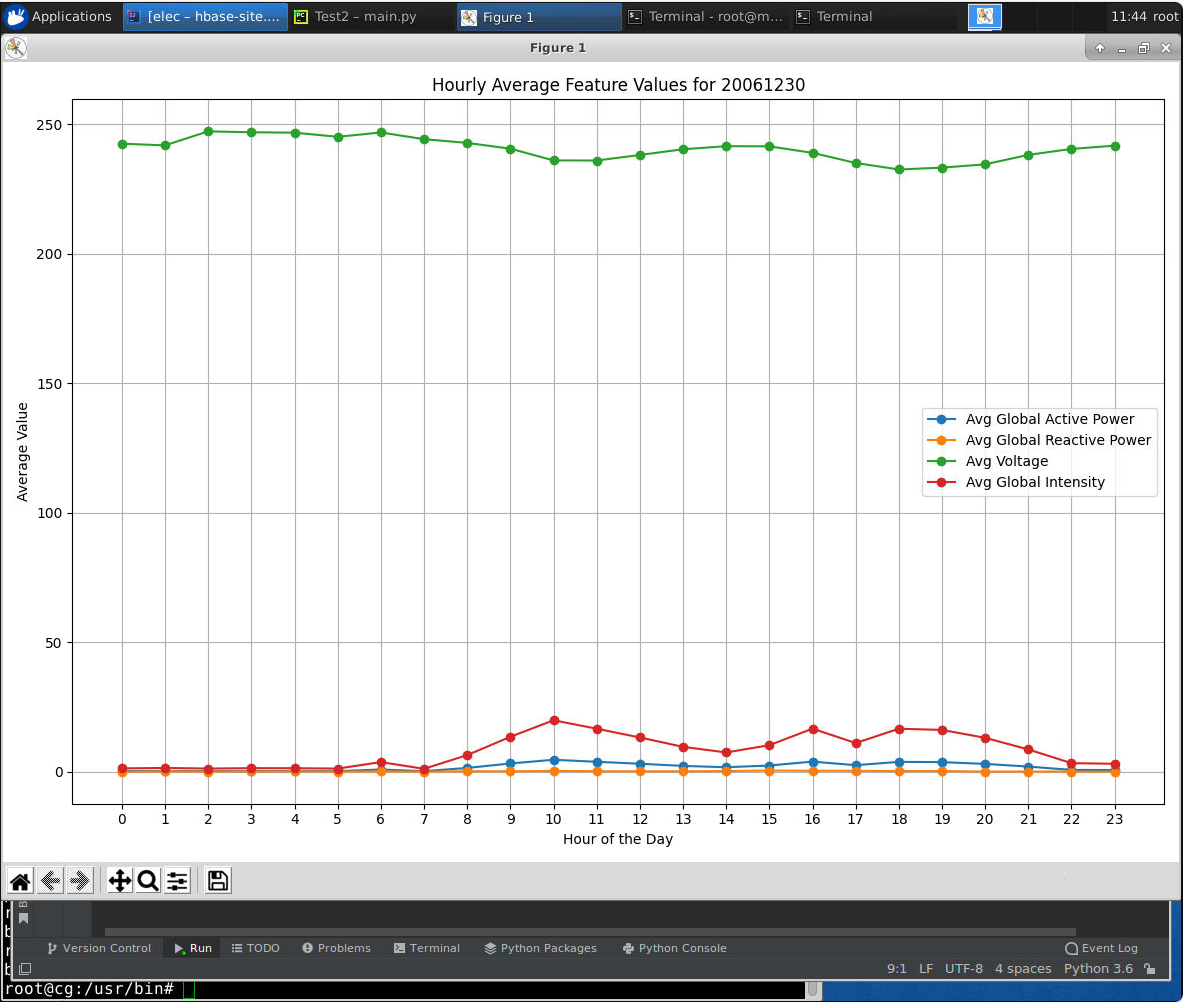Click the matplotlib icon in the Figure 1 title bar
This screenshot has width=1183, height=1002.
(16, 48)
